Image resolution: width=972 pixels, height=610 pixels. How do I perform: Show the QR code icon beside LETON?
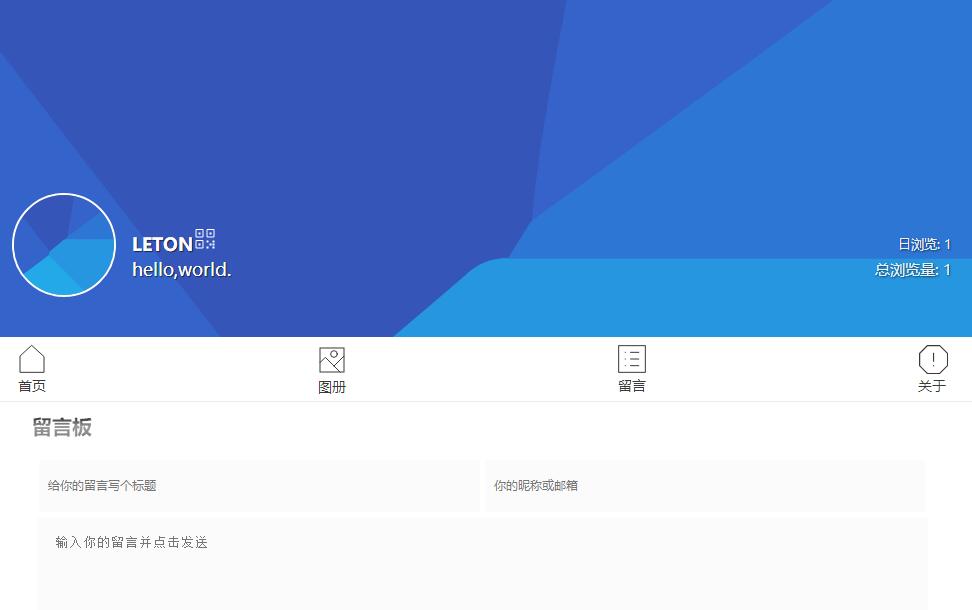[x=205, y=239]
